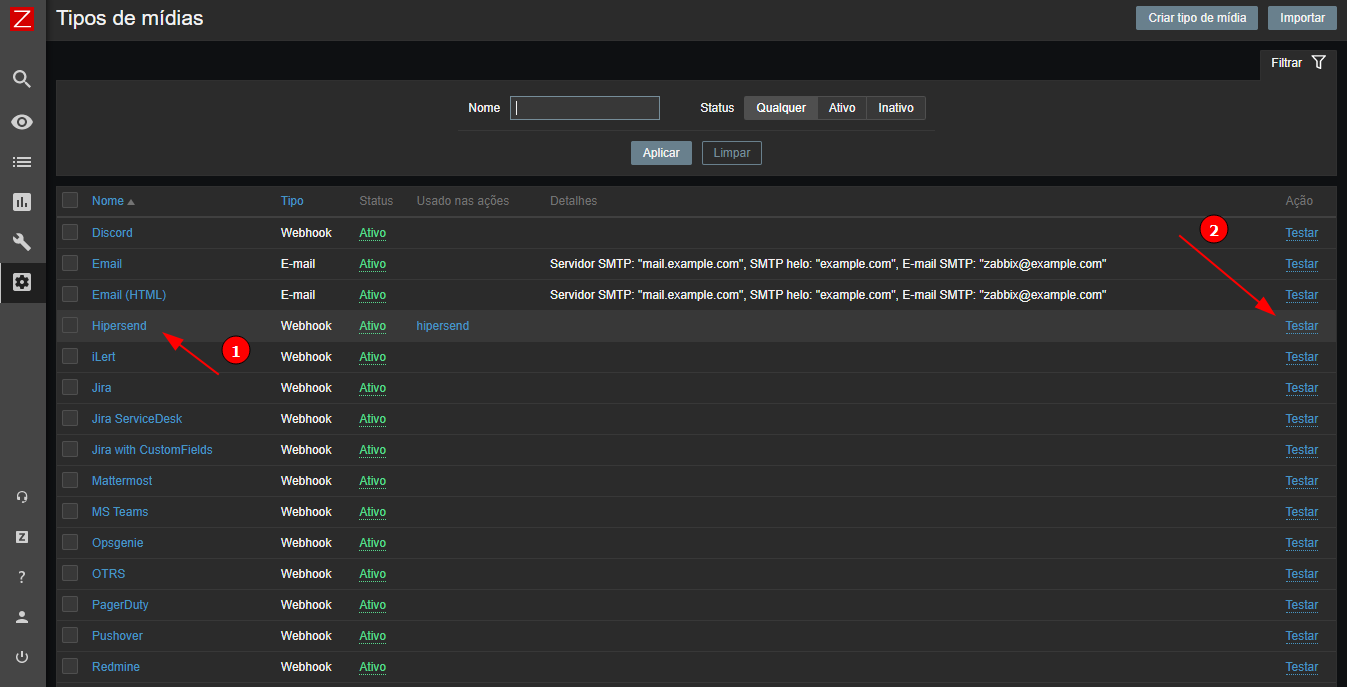Click the Email row SMTP details text
Image resolution: width=1347 pixels, height=687 pixels.
pyautogui.click(x=828, y=264)
